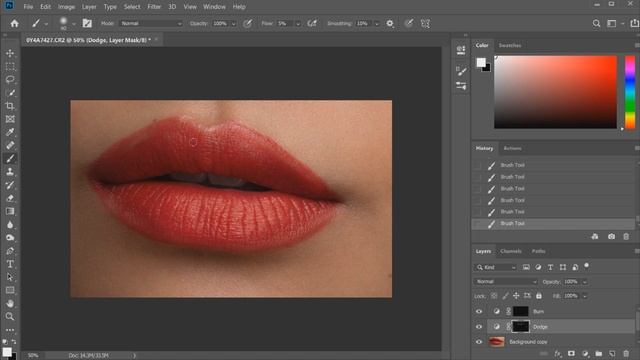Screen dimensions: 640x360
Task: Switch to the Channels tab
Action: [511, 251]
